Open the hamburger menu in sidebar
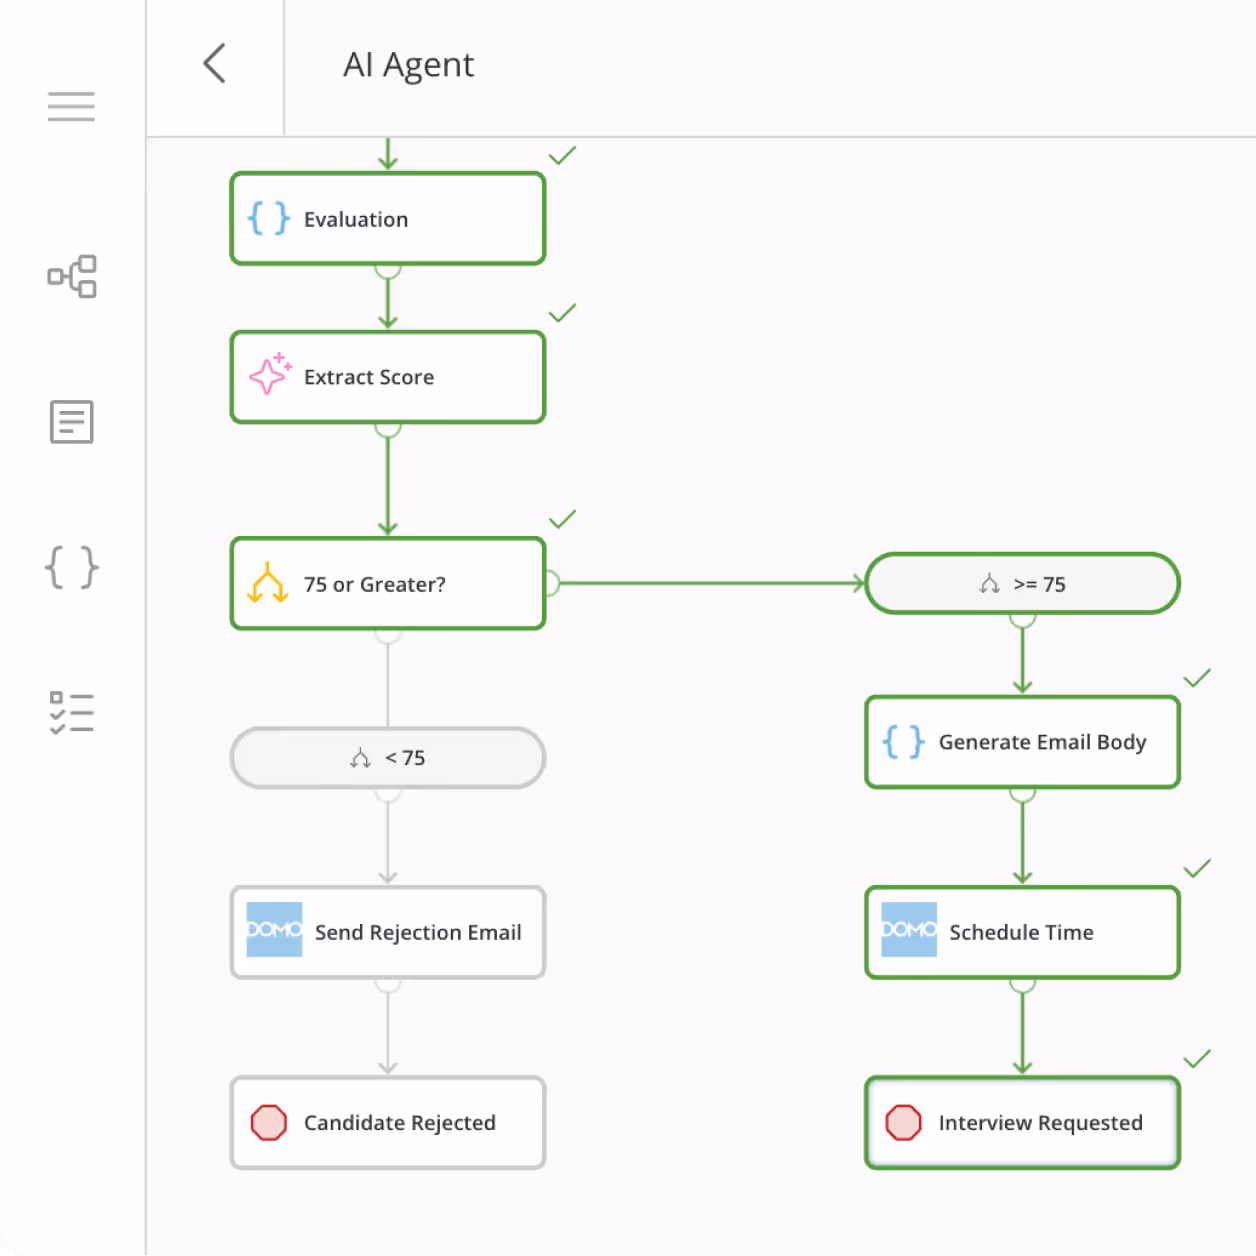This screenshot has height=1256, width=1256. click(x=71, y=106)
